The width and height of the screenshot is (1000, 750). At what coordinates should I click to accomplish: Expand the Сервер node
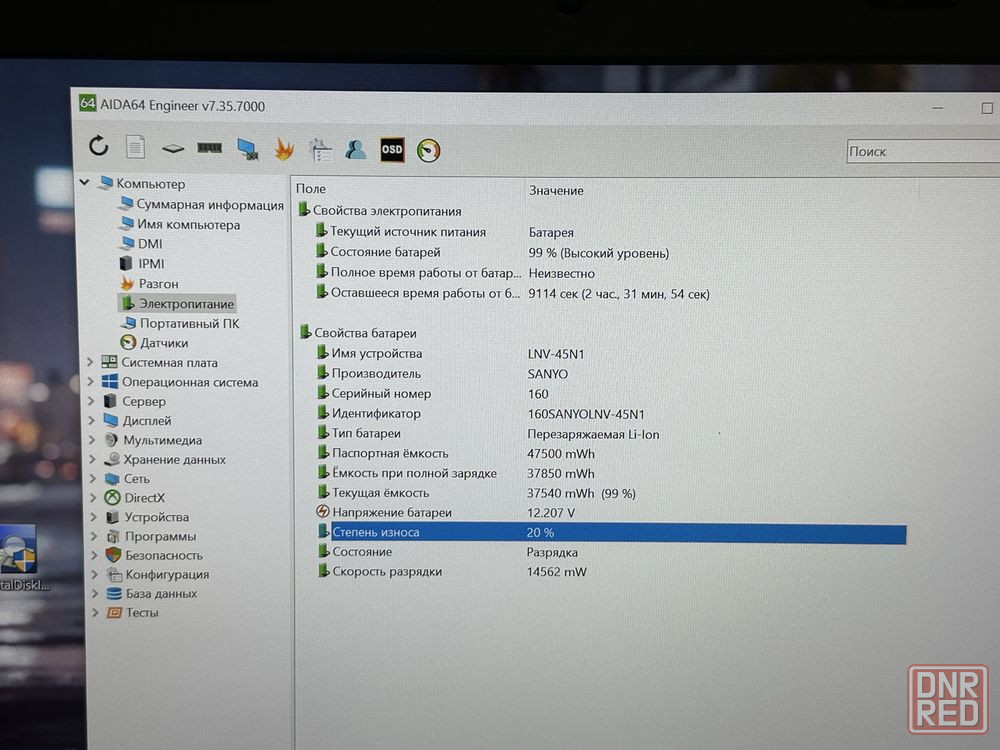(x=91, y=401)
